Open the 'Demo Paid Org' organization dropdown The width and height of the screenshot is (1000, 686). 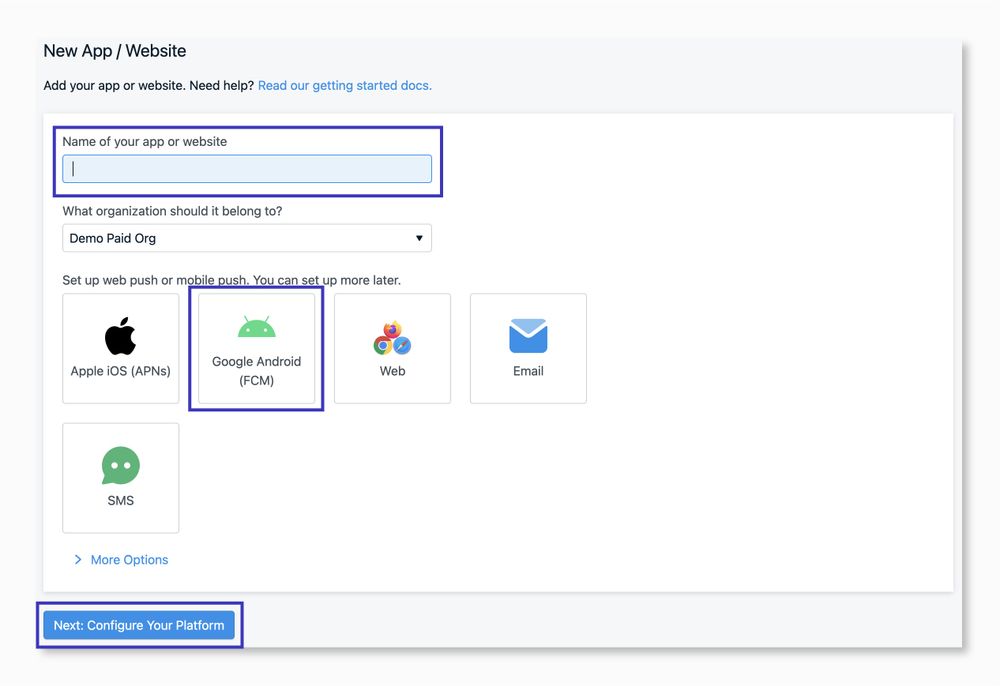point(238,238)
